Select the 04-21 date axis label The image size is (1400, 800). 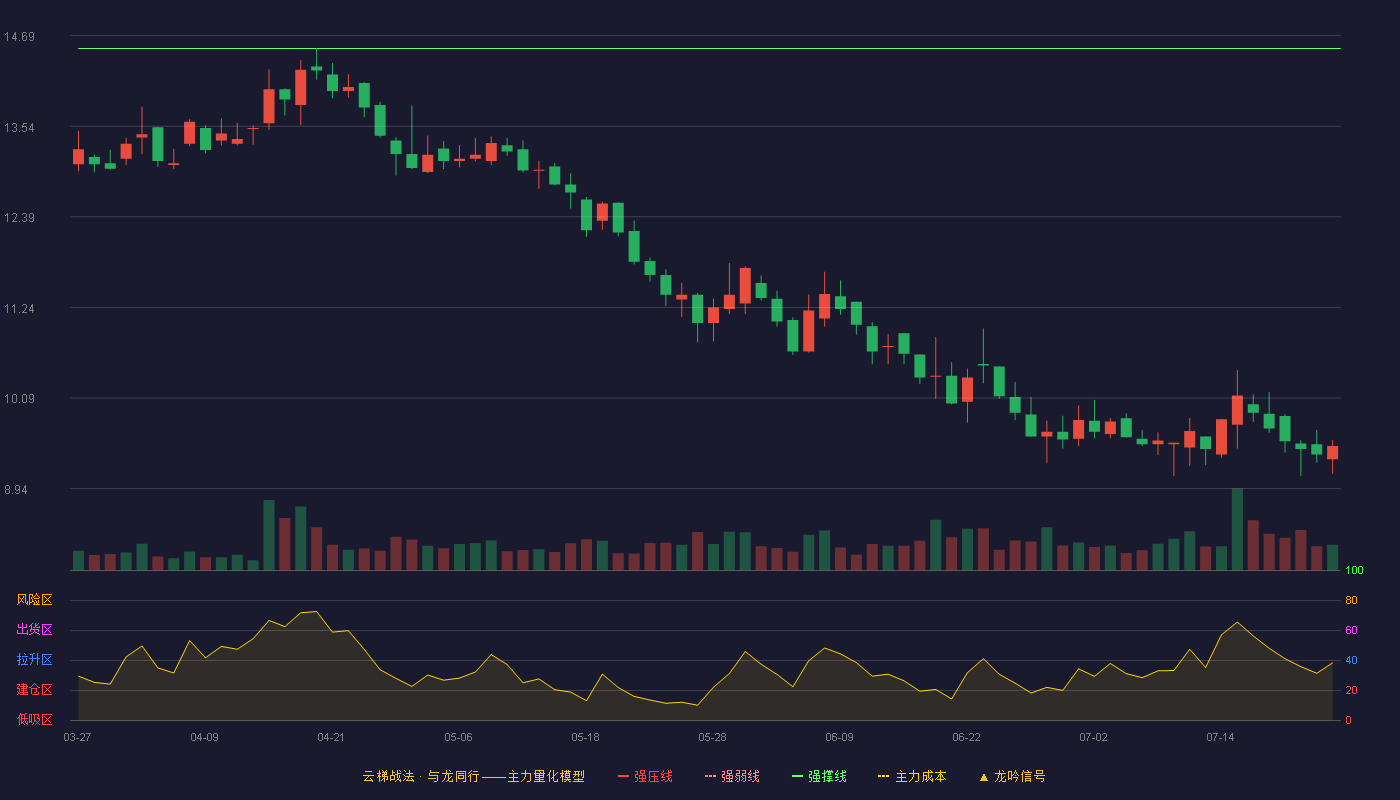click(331, 737)
